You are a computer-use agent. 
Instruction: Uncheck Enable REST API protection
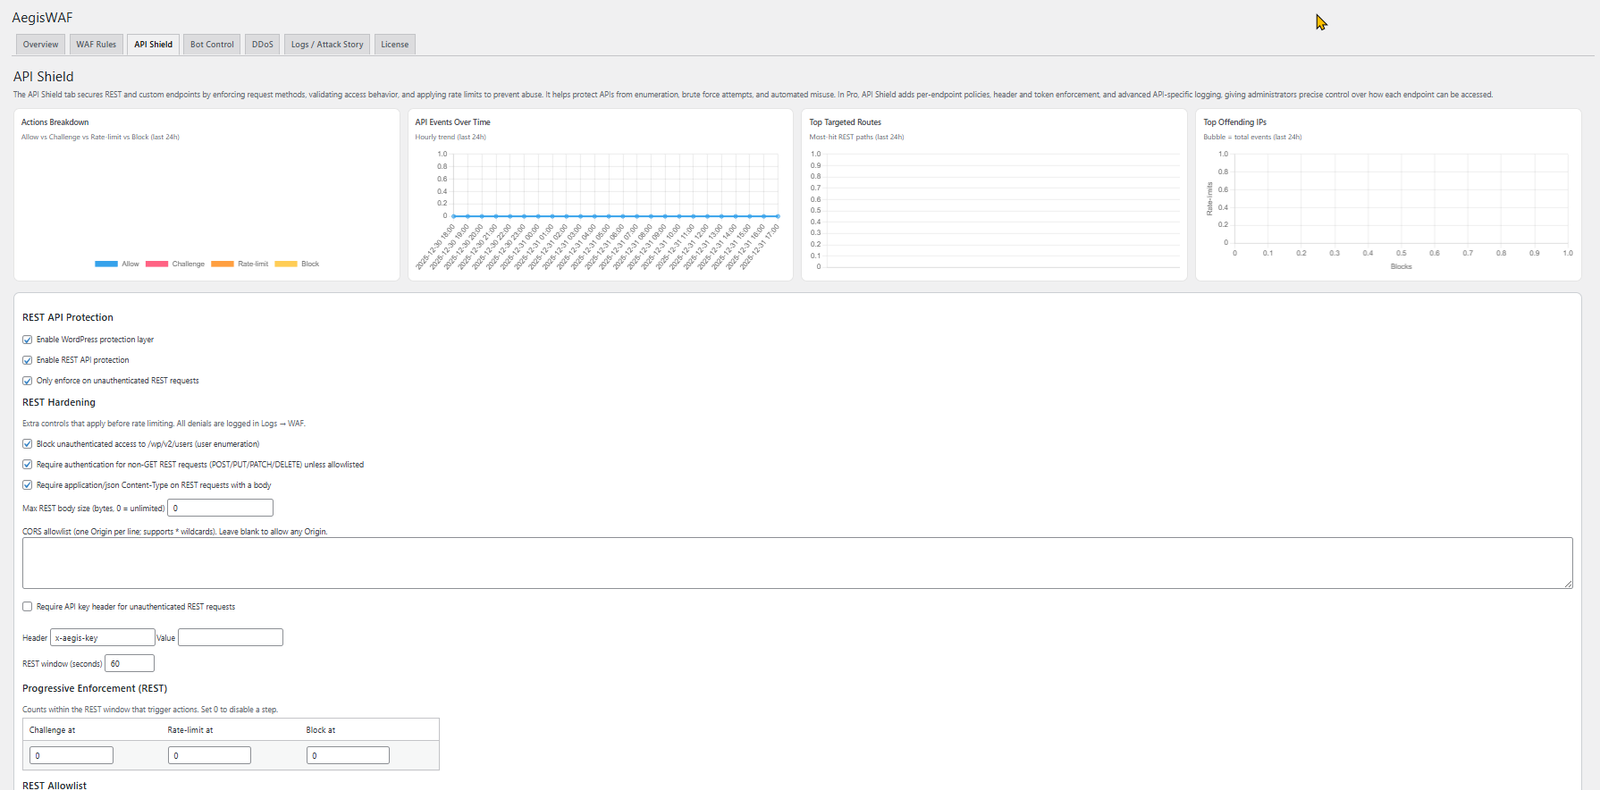point(27,360)
